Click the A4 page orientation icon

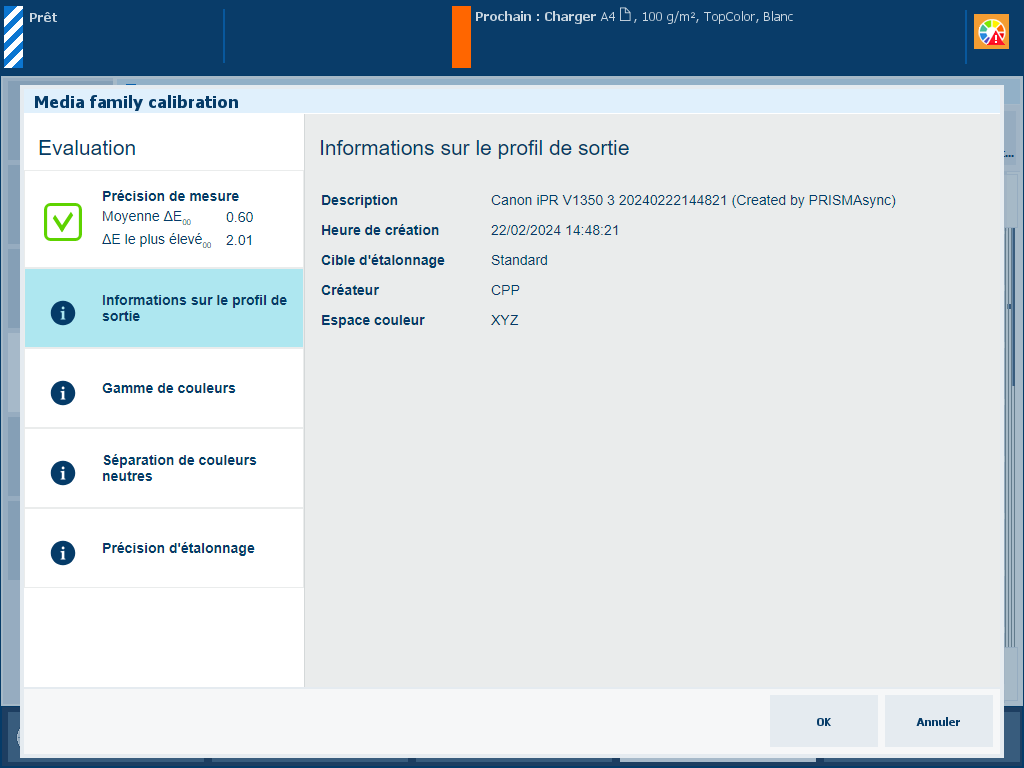pyautogui.click(x=625, y=16)
